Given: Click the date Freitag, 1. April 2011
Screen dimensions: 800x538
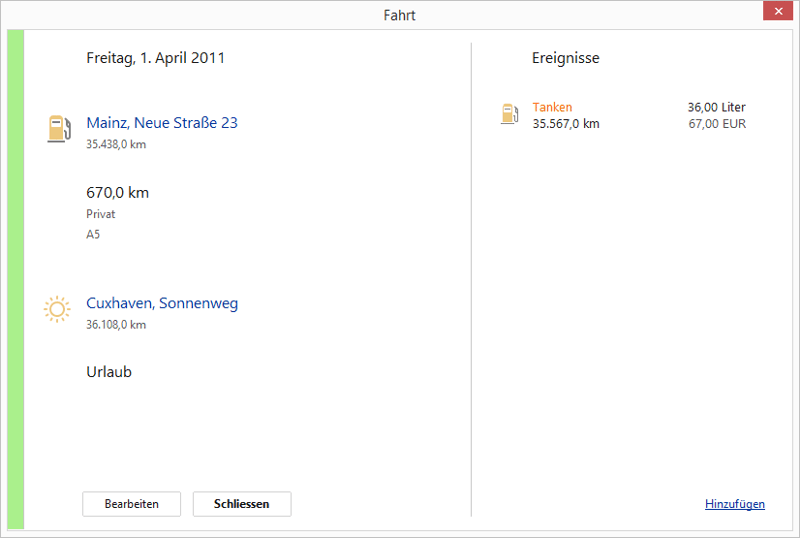Looking at the screenshot, I should pyautogui.click(x=155, y=58).
